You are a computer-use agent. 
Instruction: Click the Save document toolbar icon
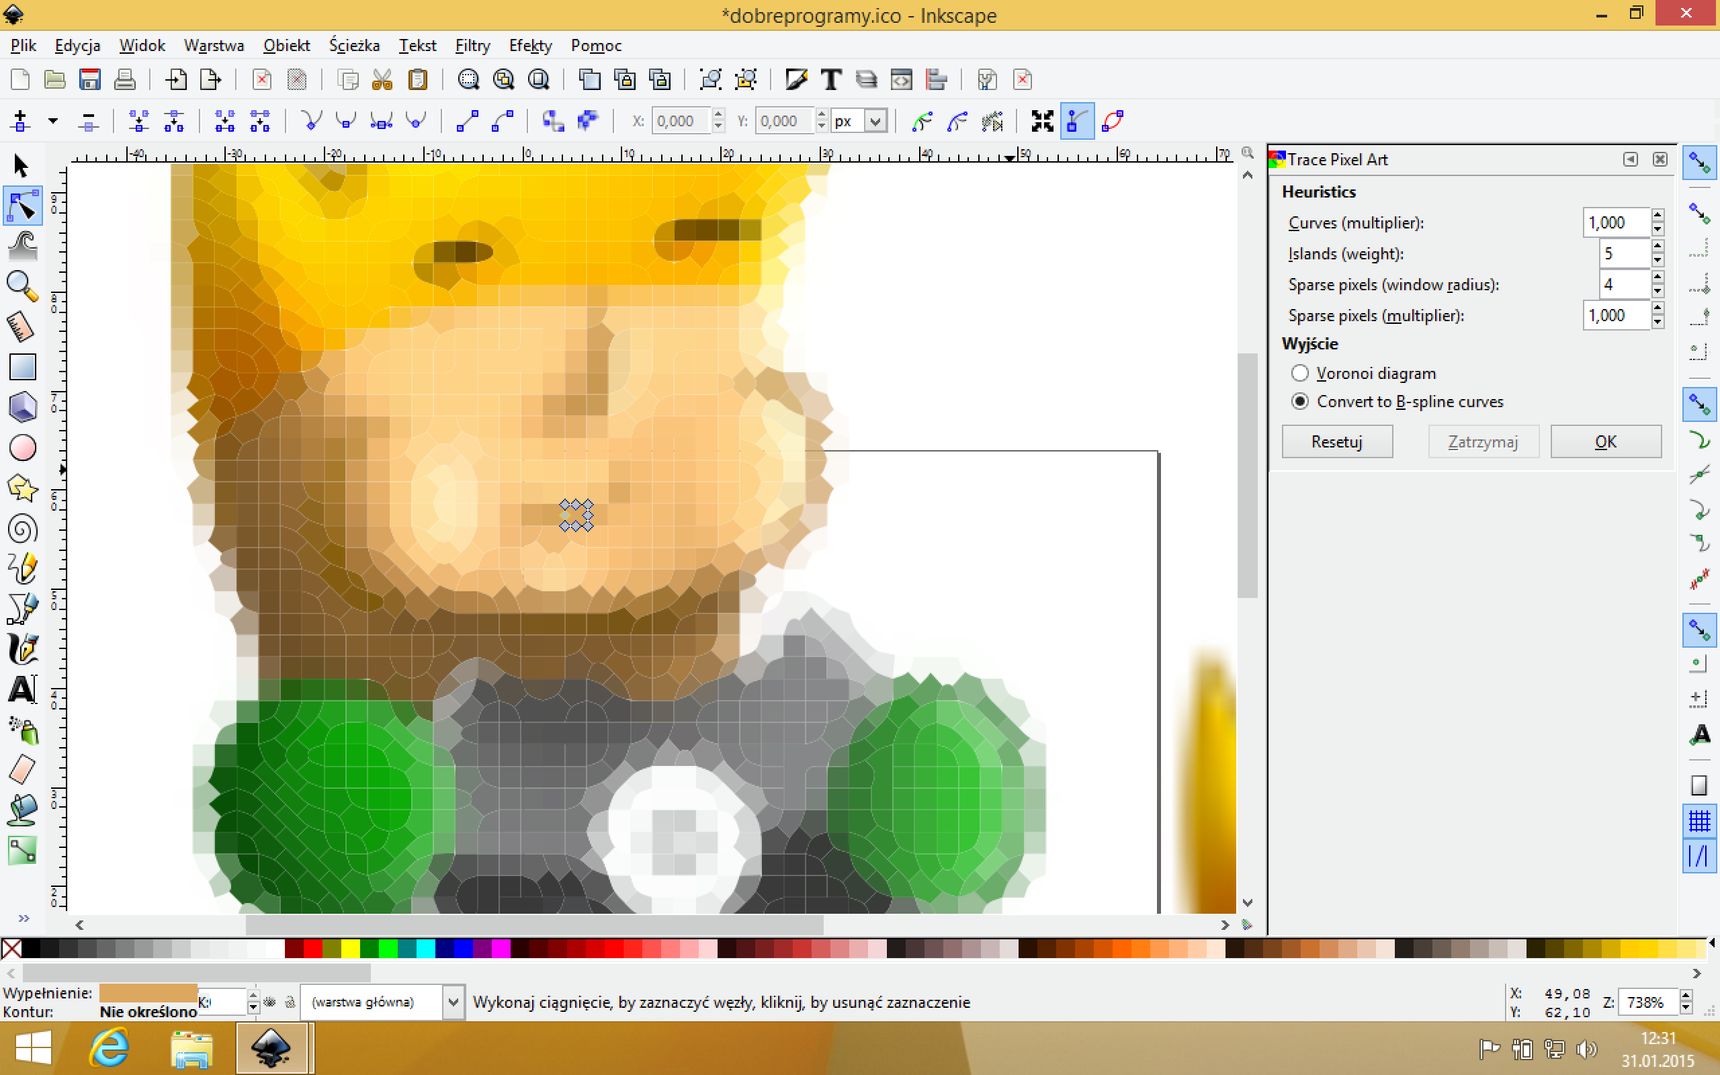pyautogui.click(x=90, y=80)
